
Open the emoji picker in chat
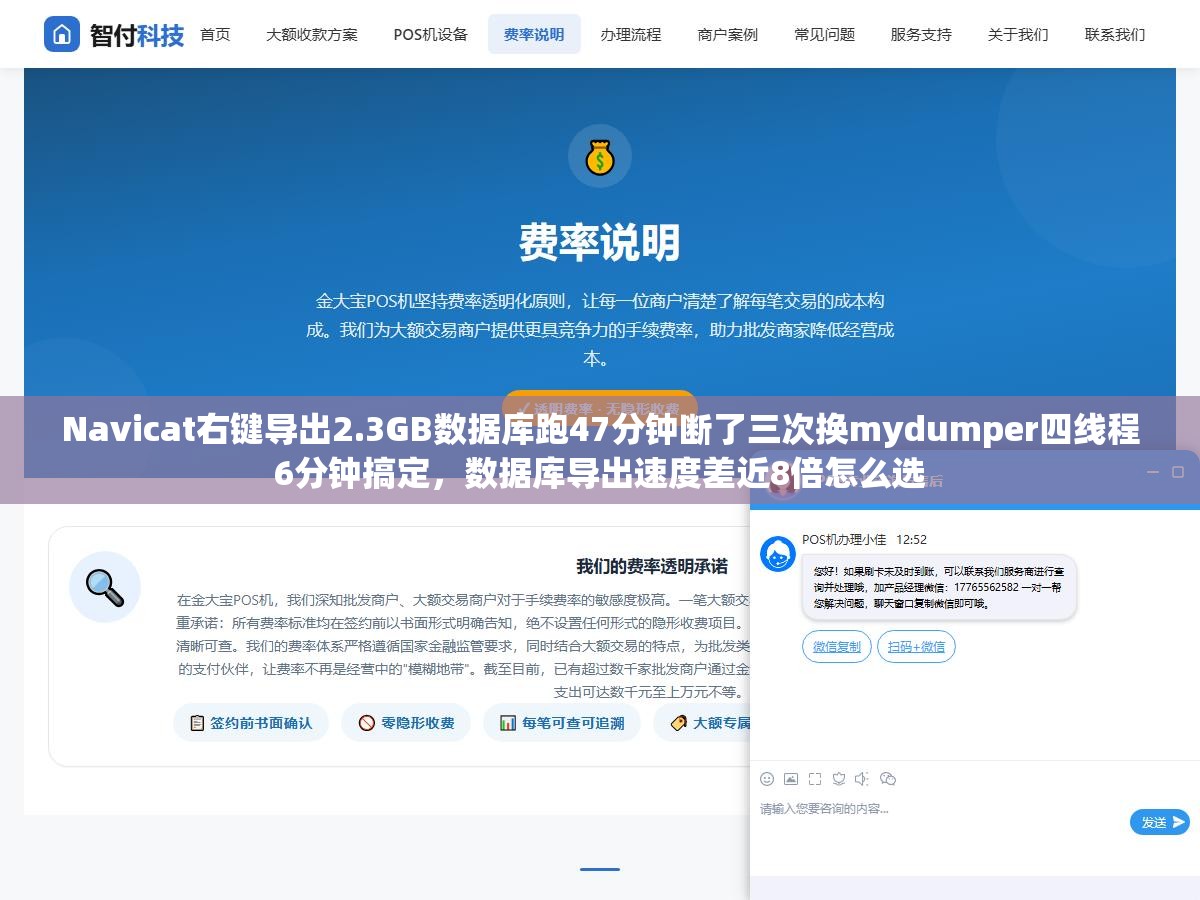pos(767,779)
